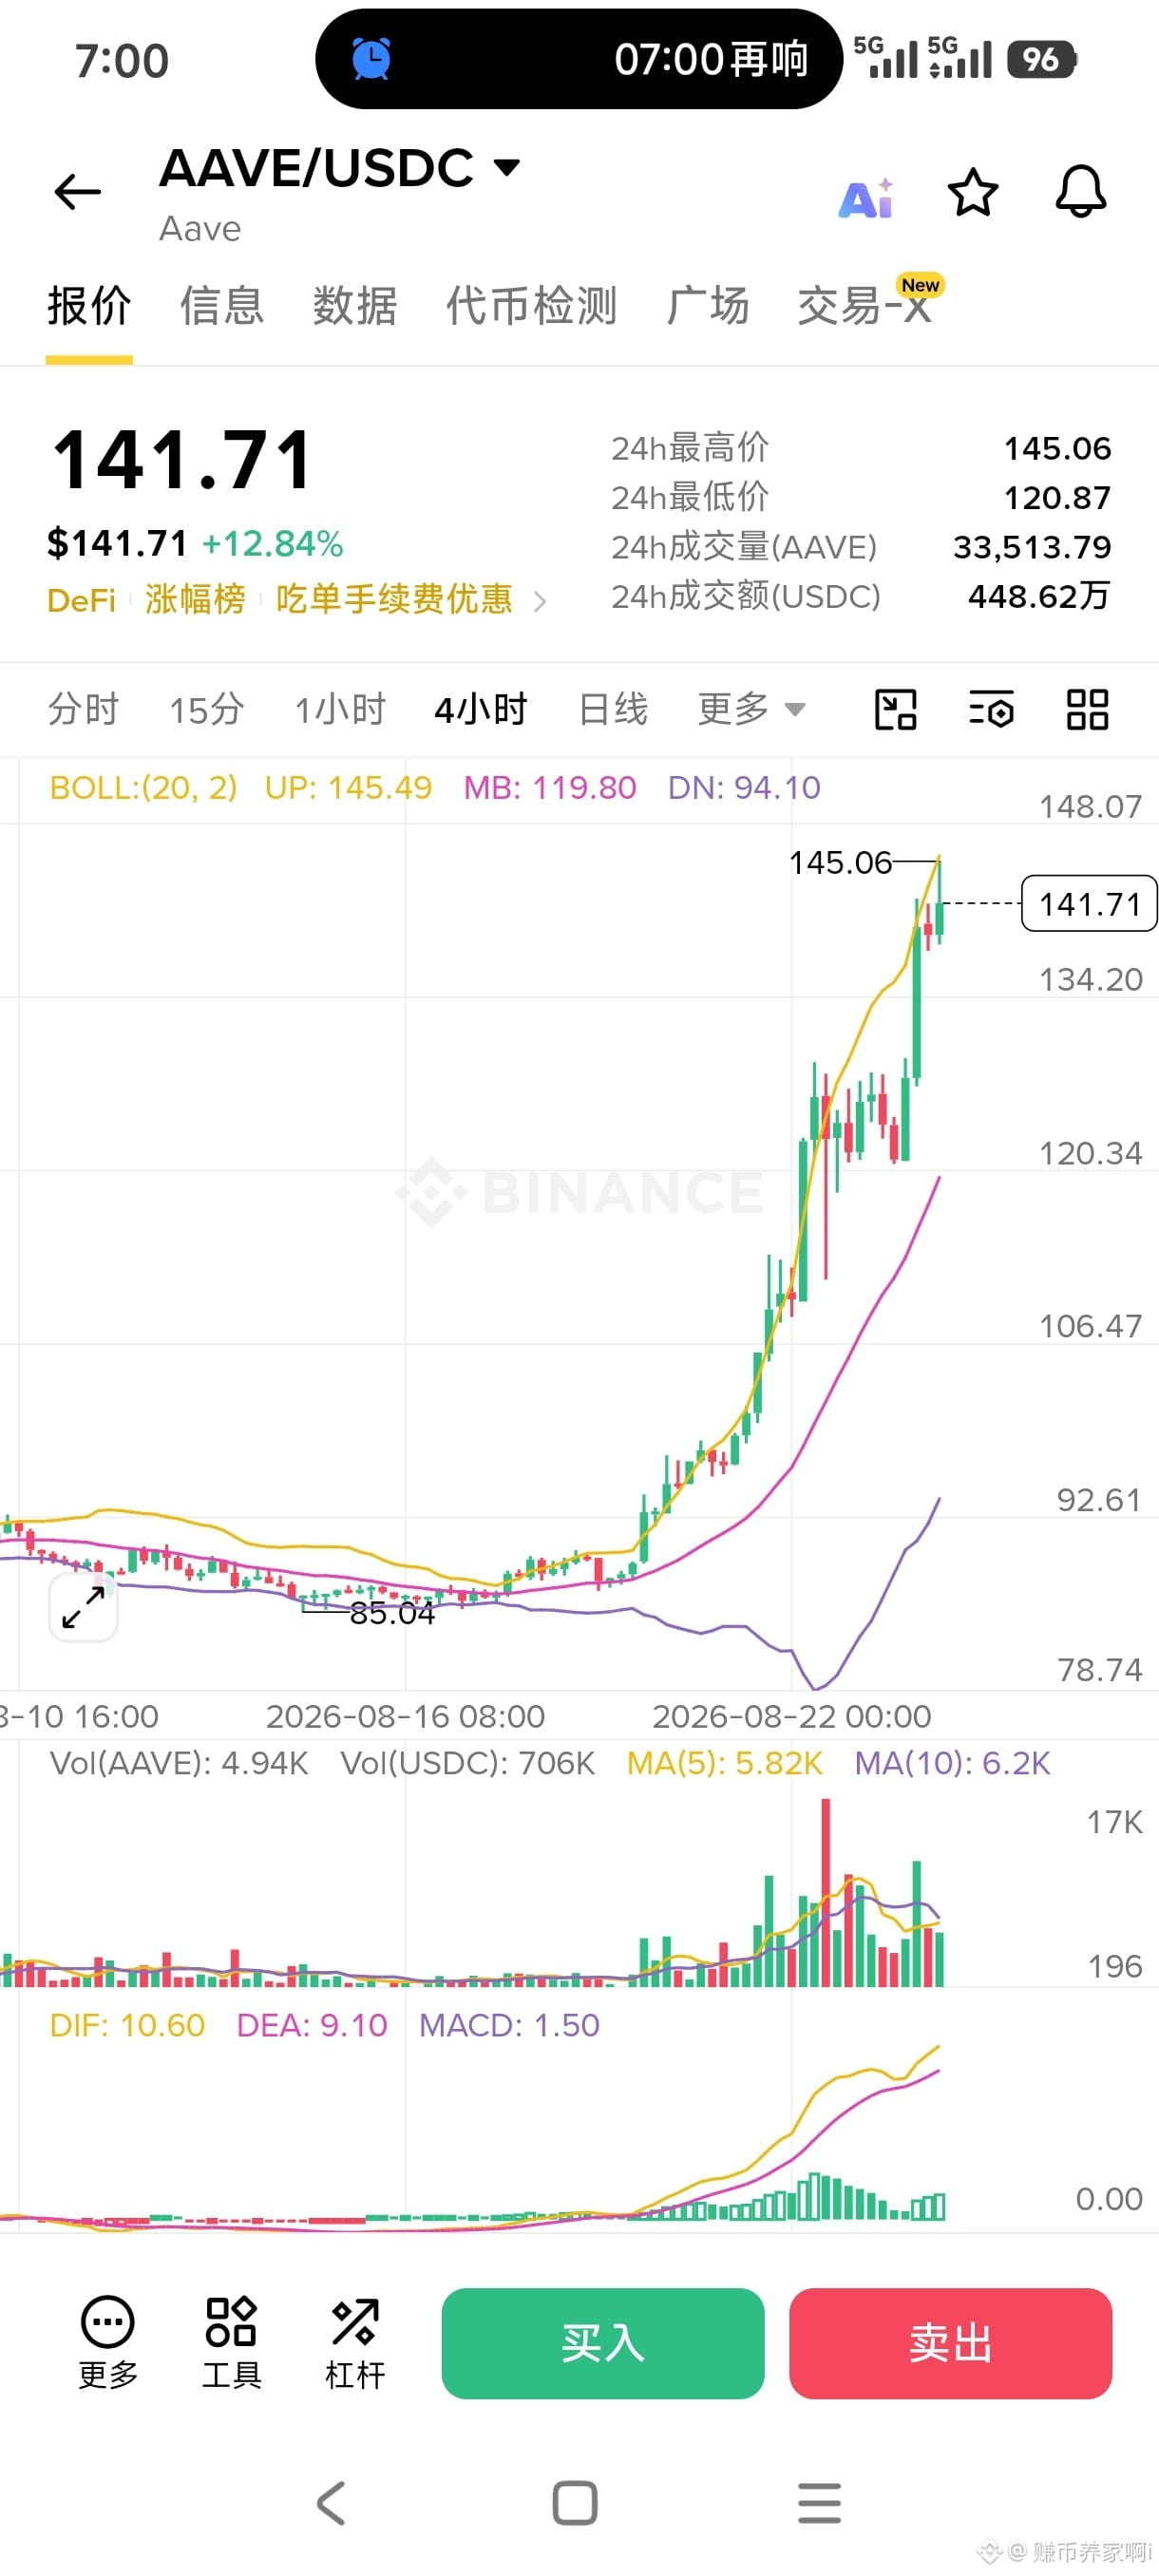This screenshot has height=2576, width=1159.
Task: Select 1小时 chart interval
Action: click(x=340, y=709)
